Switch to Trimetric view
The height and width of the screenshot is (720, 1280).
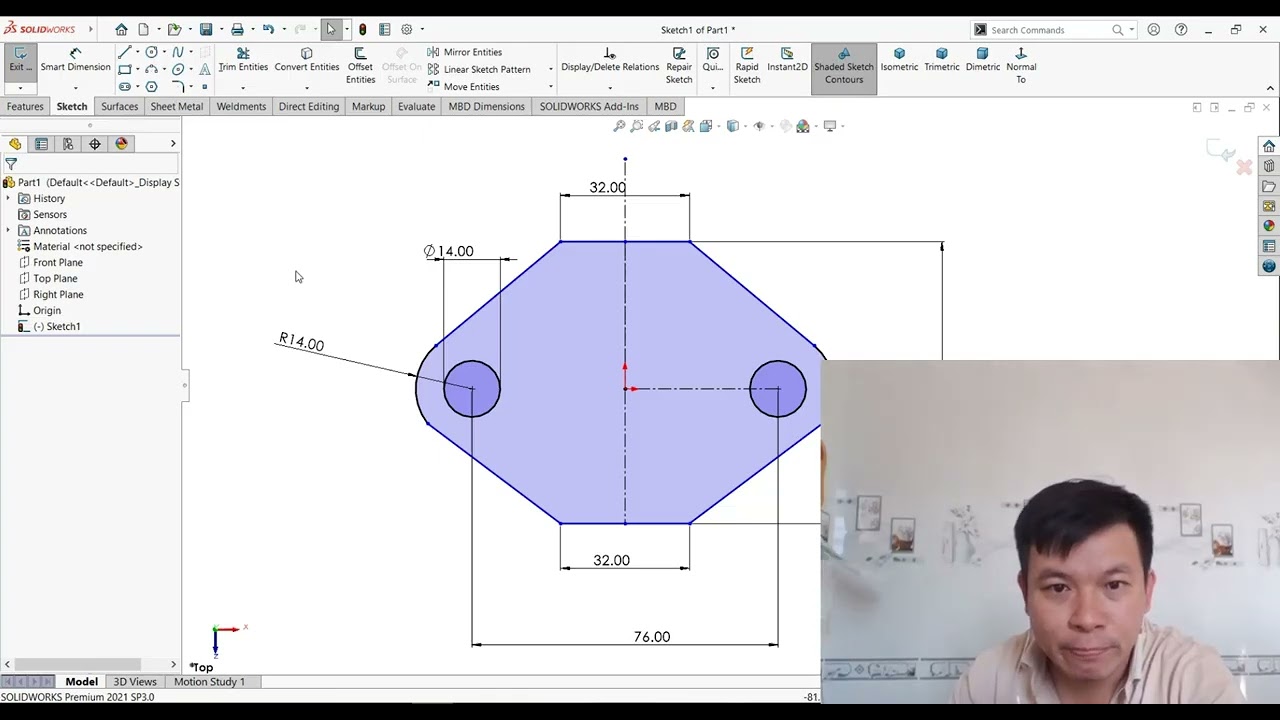point(942,60)
